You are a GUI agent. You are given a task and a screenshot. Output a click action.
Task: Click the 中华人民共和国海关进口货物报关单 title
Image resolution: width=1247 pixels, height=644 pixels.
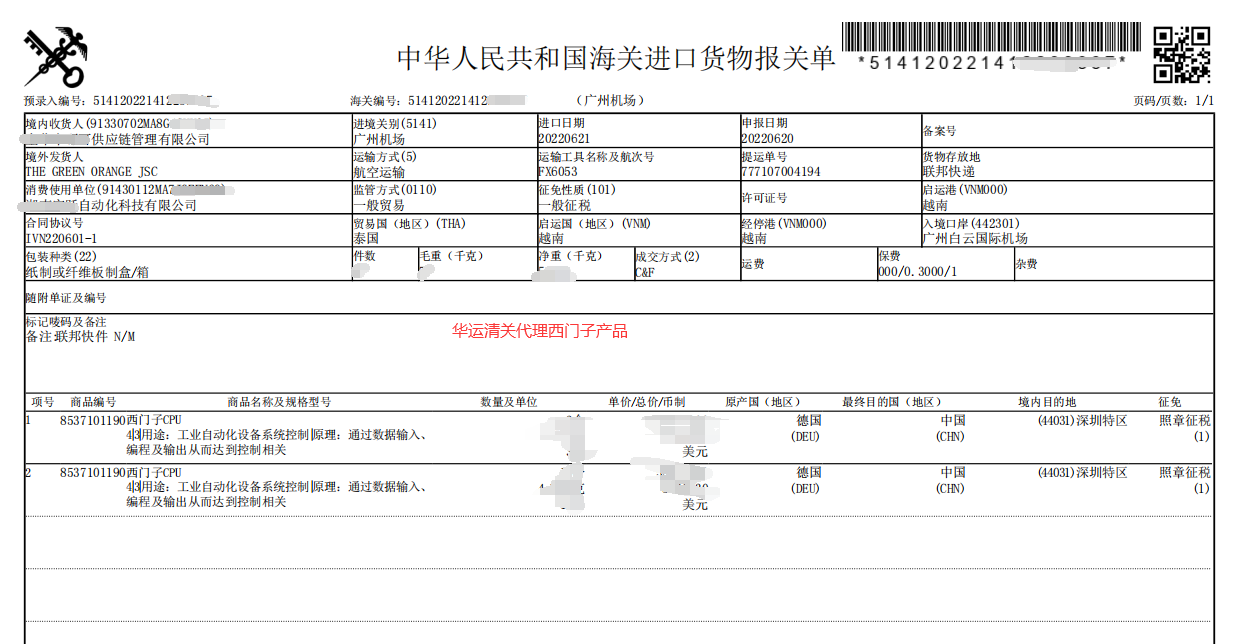pyautogui.click(x=615, y=58)
